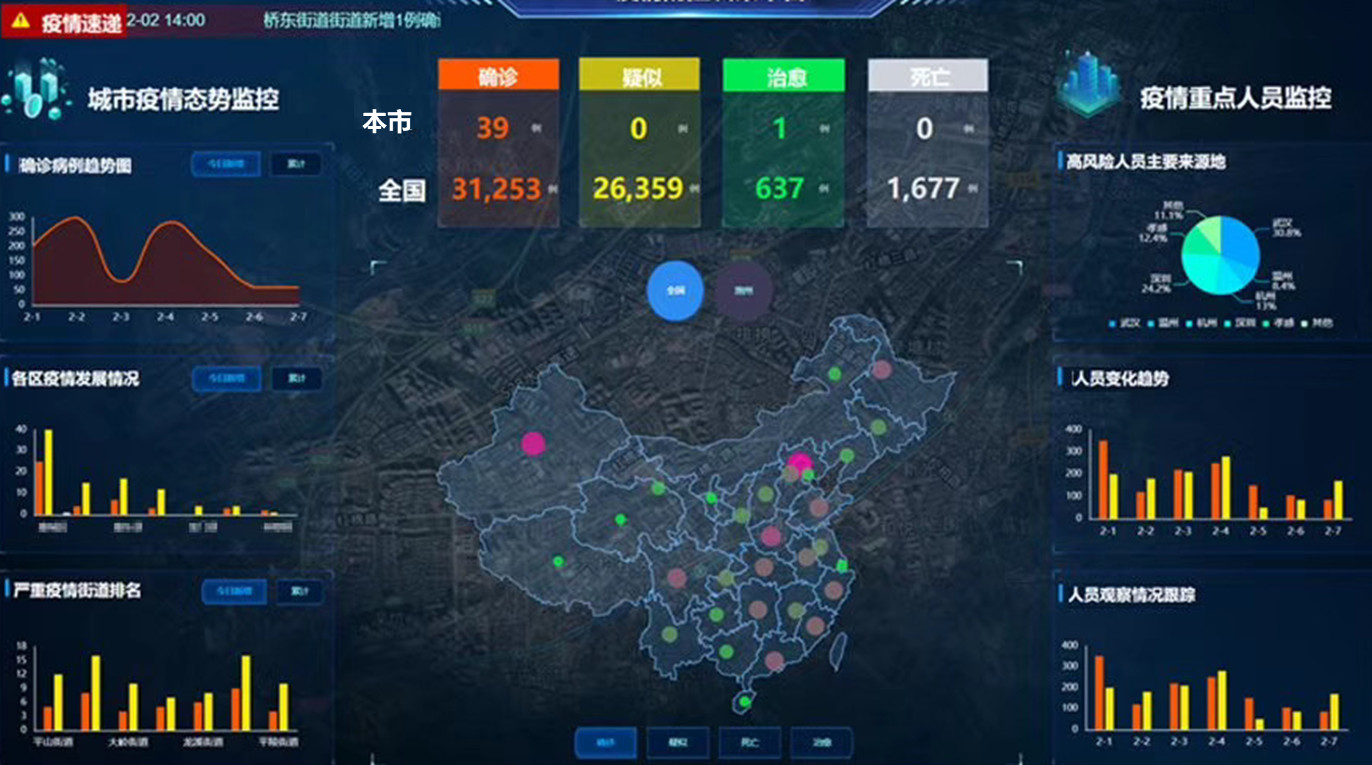Click the second tab below the map
Viewport: 1372px width, 765px height.
click(x=677, y=743)
